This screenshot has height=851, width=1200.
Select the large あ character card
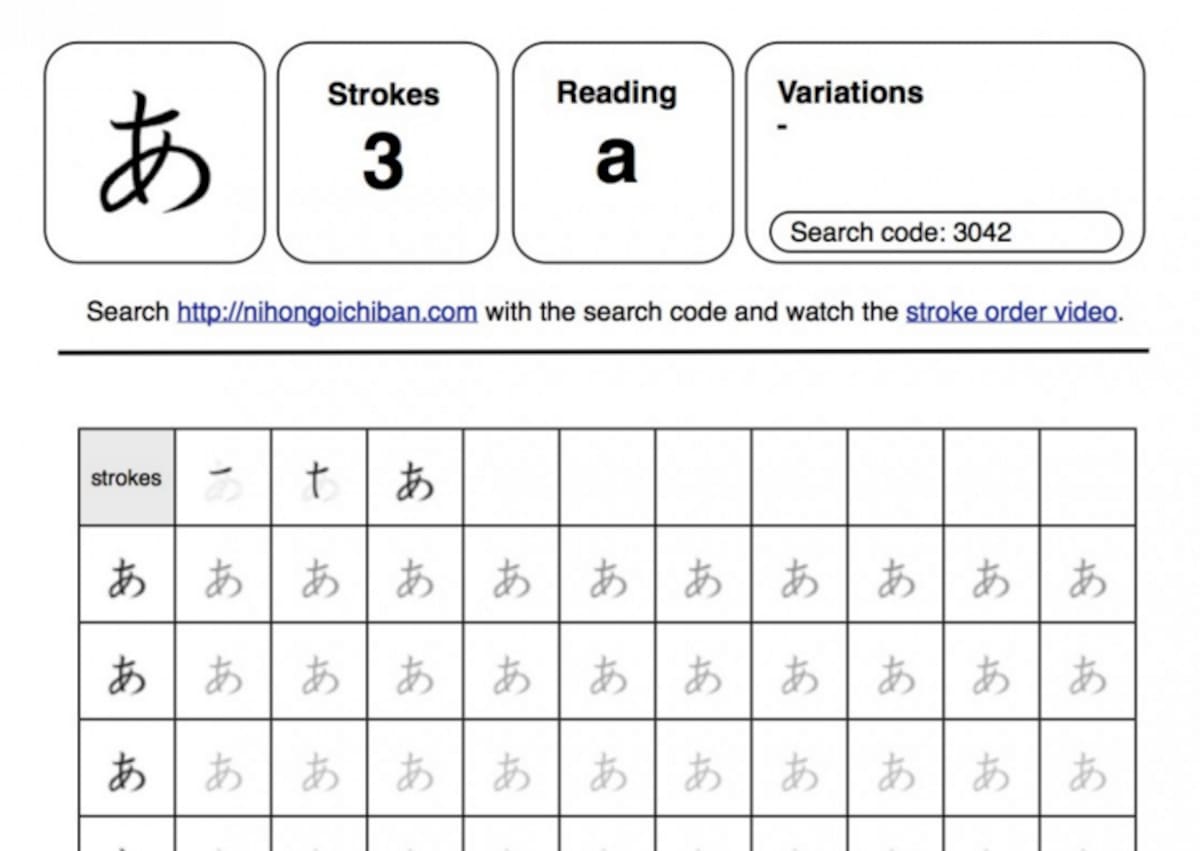(x=155, y=152)
